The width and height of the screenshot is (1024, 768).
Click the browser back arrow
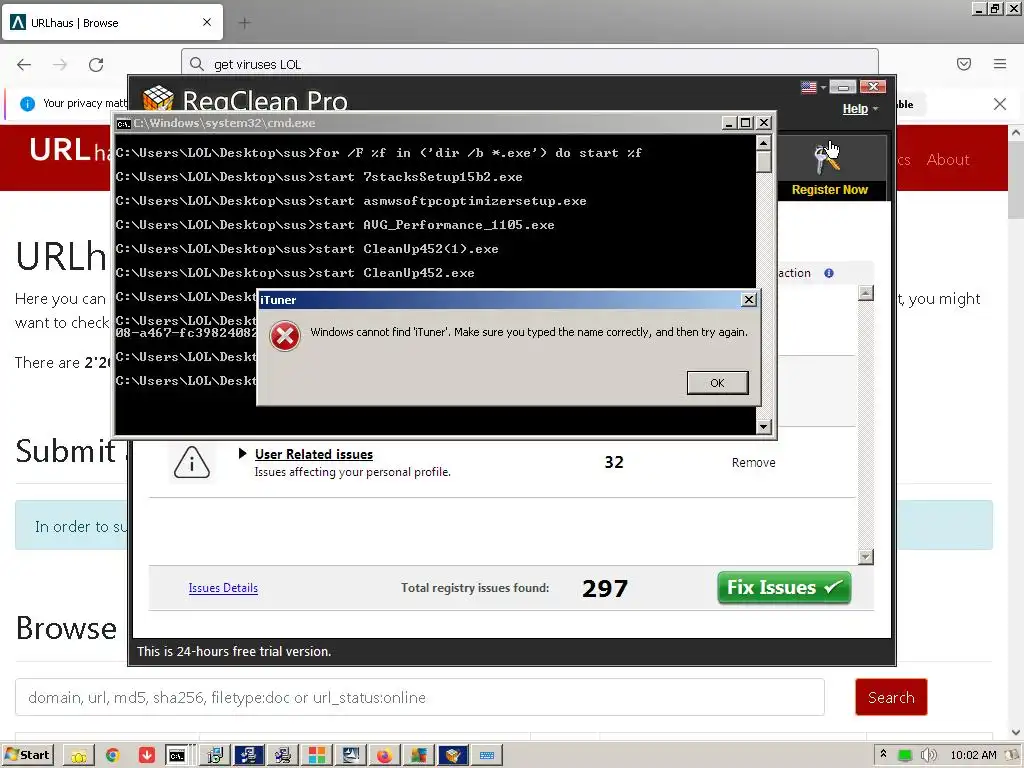(x=24, y=64)
